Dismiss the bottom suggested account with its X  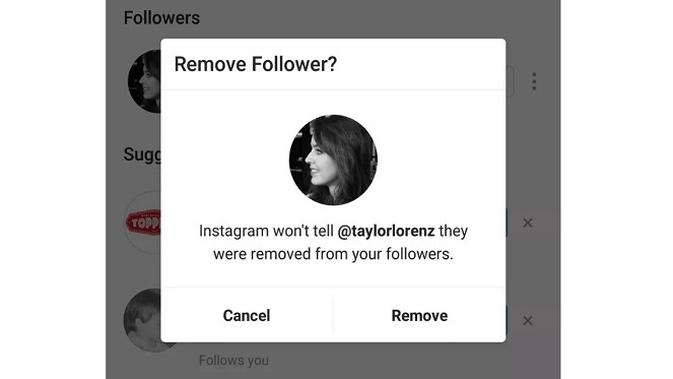[x=527, y=320]
